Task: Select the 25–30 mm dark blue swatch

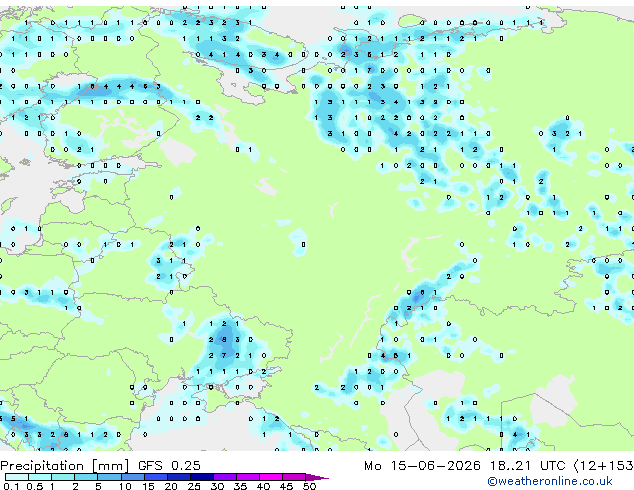Action: 201,477
